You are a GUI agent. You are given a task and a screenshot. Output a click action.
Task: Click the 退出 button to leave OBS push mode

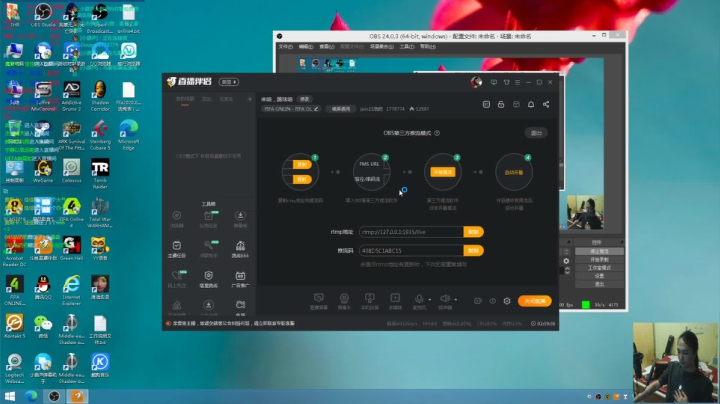(x=536, y=133)
